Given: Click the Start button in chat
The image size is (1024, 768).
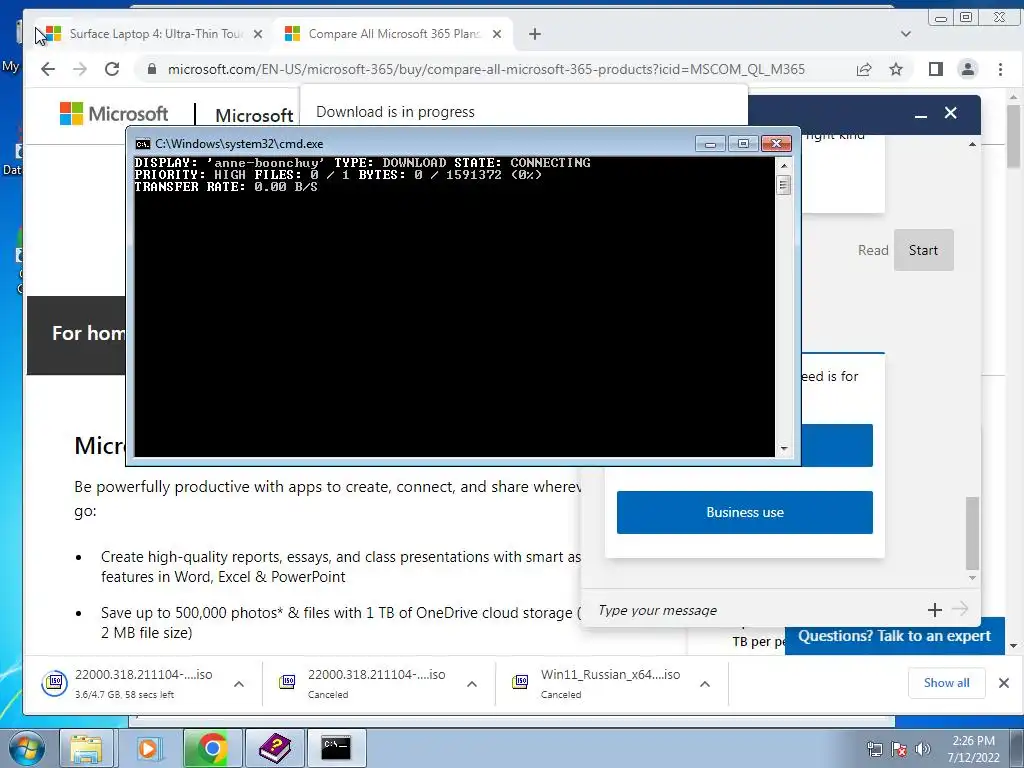Looking at the screenshot, I should [923, 250].
